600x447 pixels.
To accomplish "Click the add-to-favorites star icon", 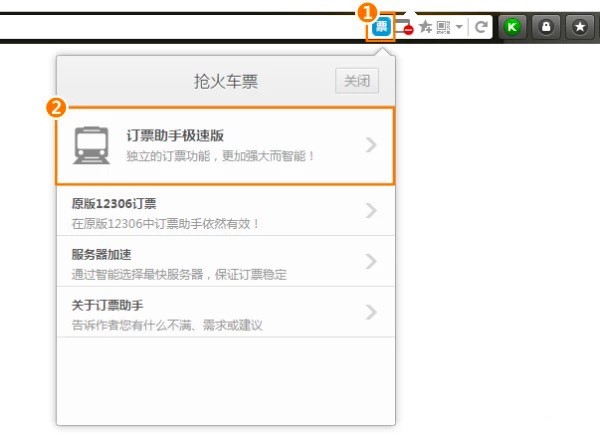I will [x=425, y=27].
